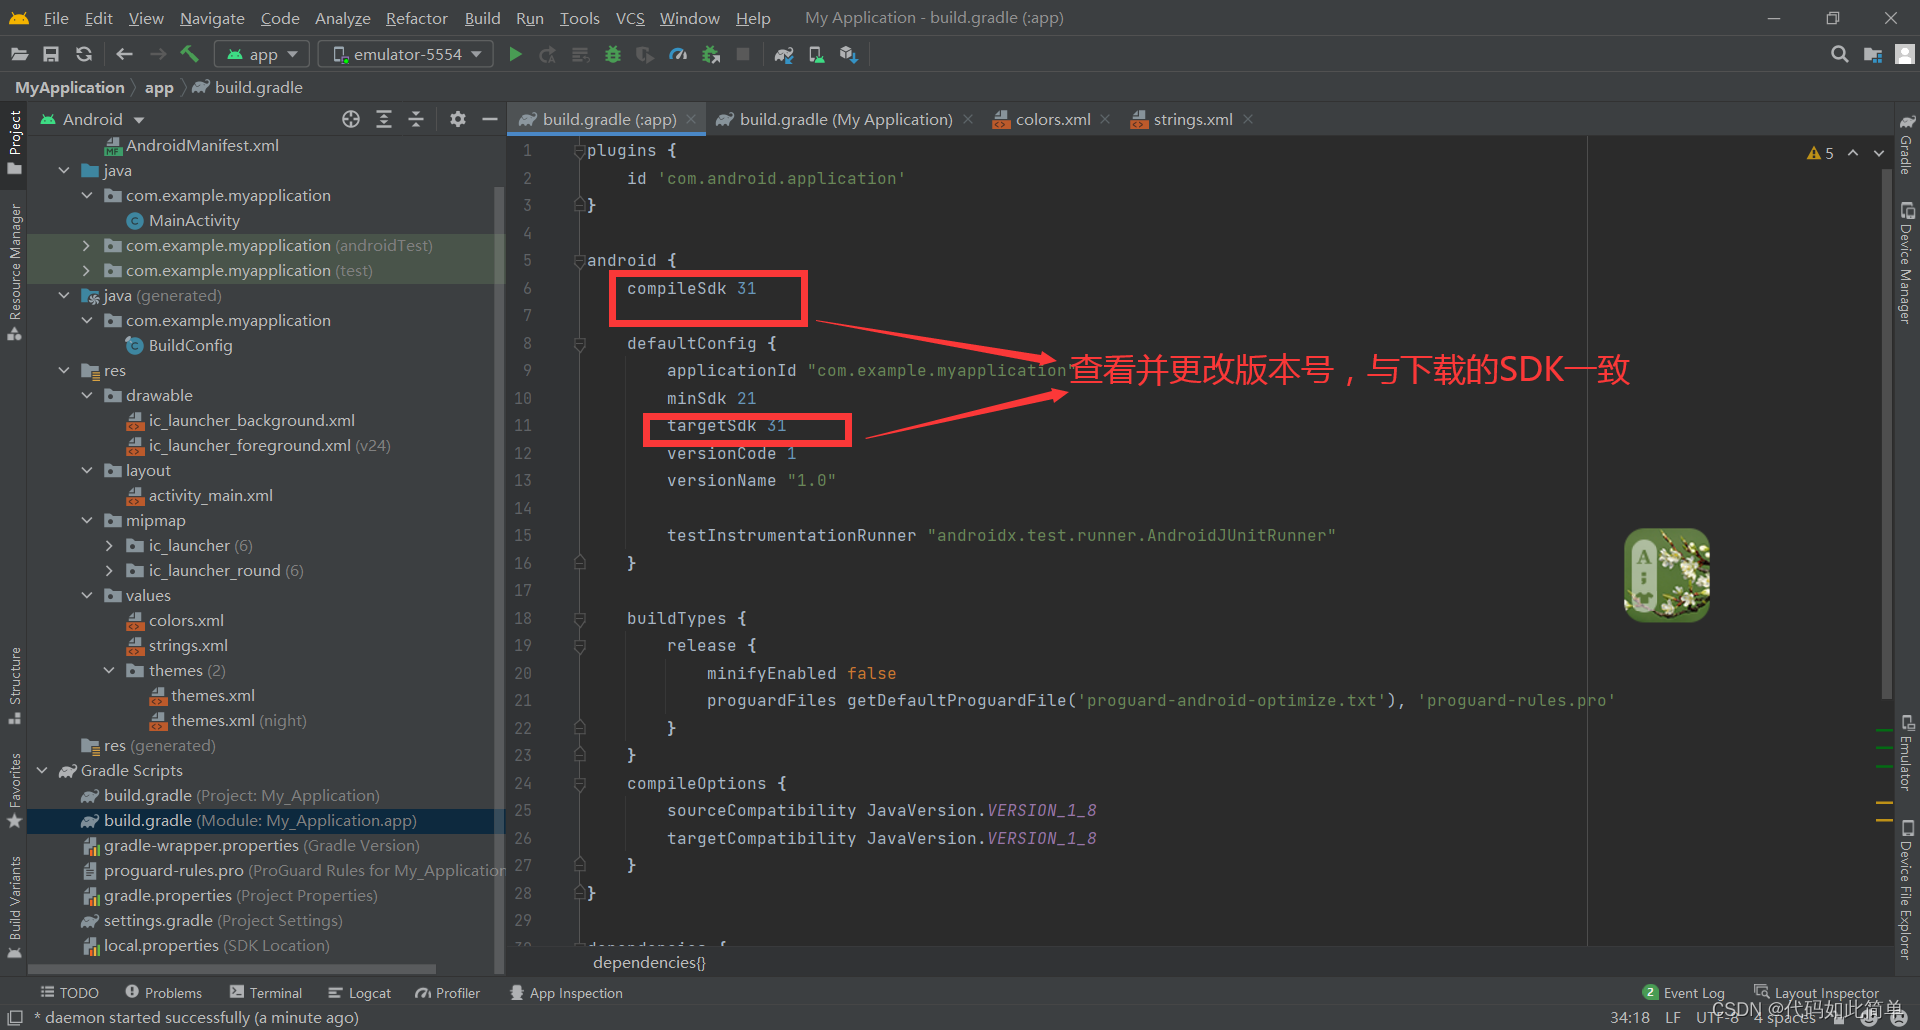Screen dimensions: 1920x1030
Task: Collapse Gradle Scripts node
Action: tap(42, 770)
